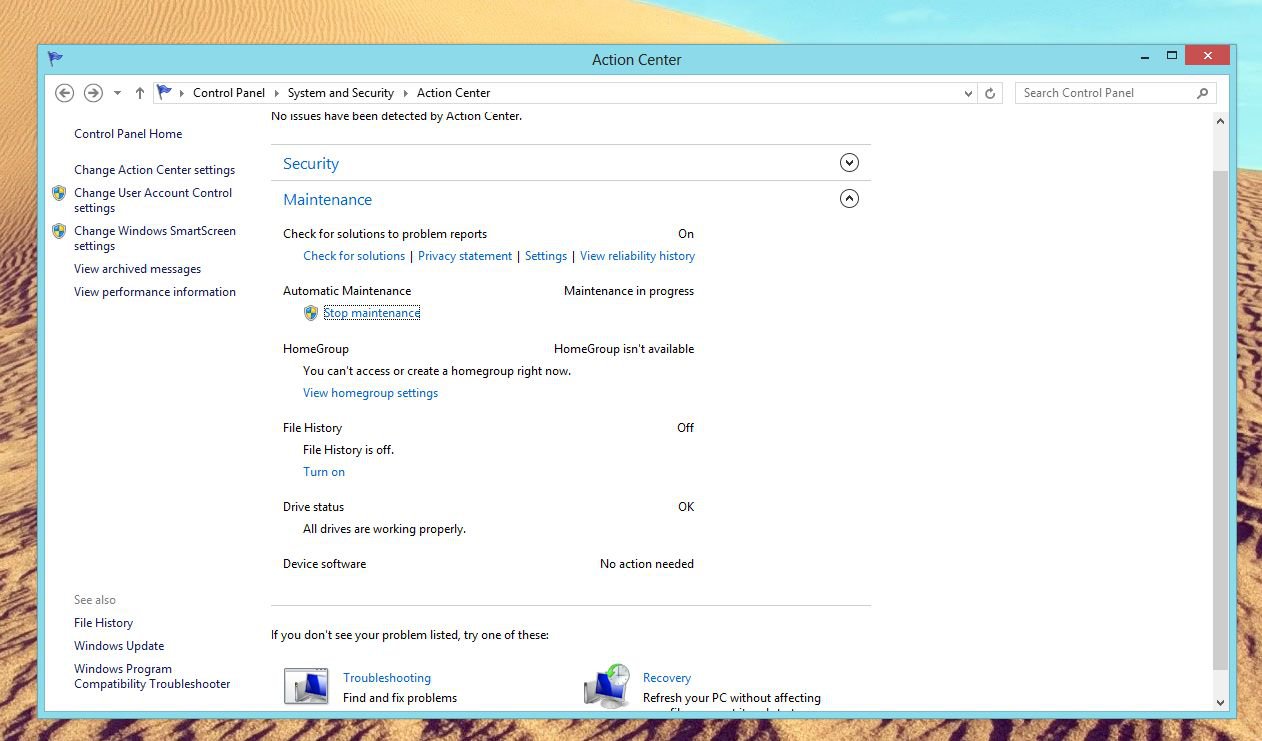Screen dimensions: 1262x741
Task: Collapse the Maintenance section chevron
Action: 850,199
